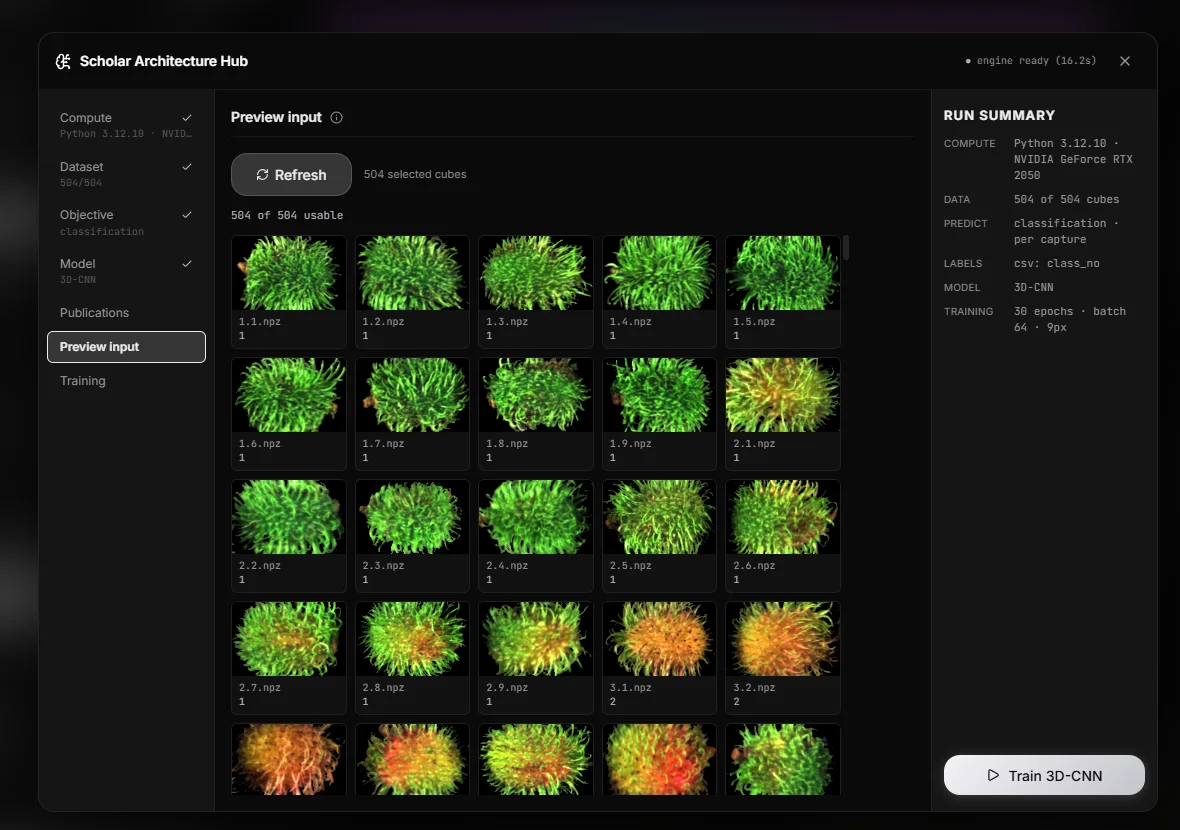Image resolution: width=1180 pixels, height=830 pixels.
Task: Open the Compute step in sidebar
Action: coord(126,125)
